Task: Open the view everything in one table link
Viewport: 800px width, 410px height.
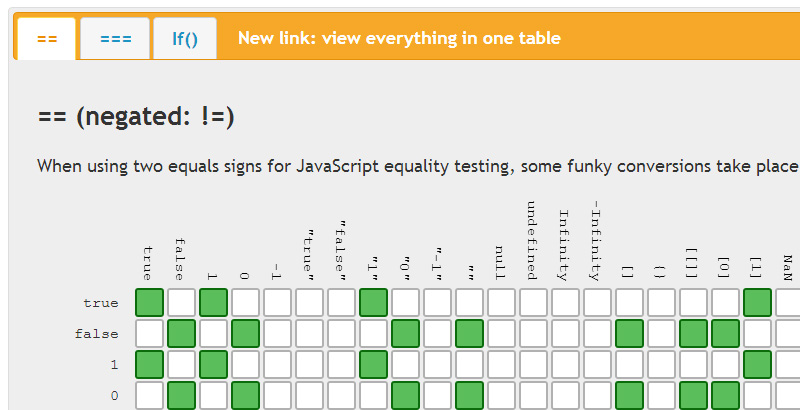Action: 398,38
